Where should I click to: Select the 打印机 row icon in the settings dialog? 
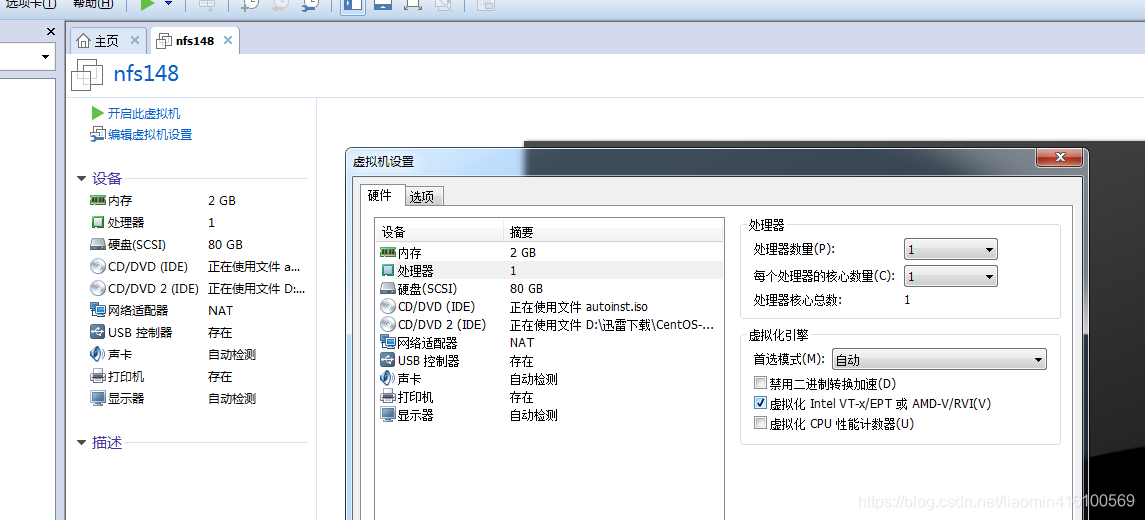click(388, 397)
